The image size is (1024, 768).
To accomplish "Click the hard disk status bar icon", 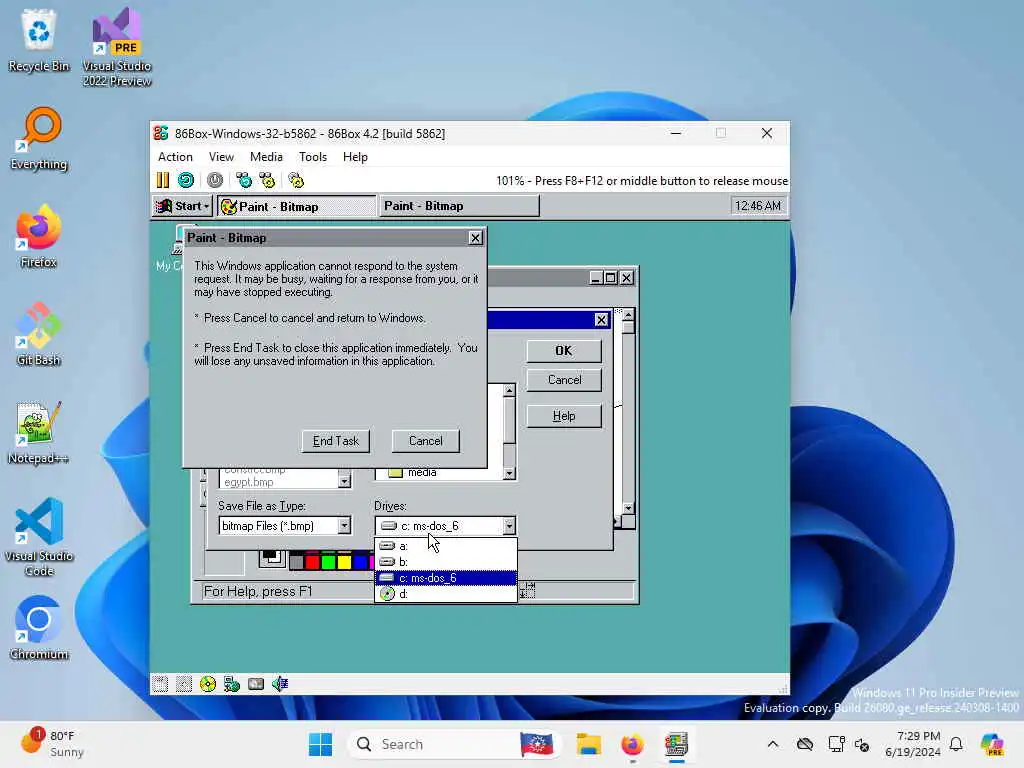I will [256, 684].
